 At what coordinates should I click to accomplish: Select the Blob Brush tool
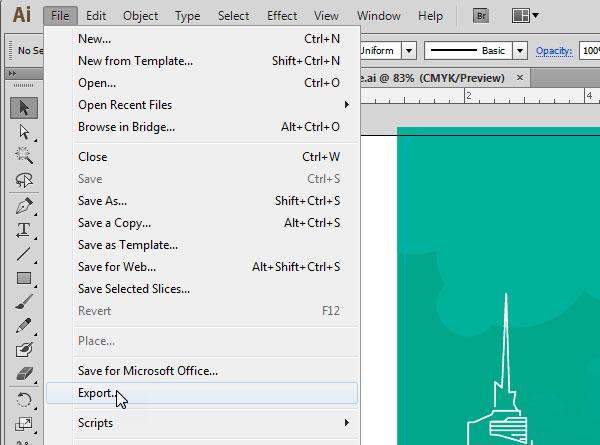(x=24, y=350)
